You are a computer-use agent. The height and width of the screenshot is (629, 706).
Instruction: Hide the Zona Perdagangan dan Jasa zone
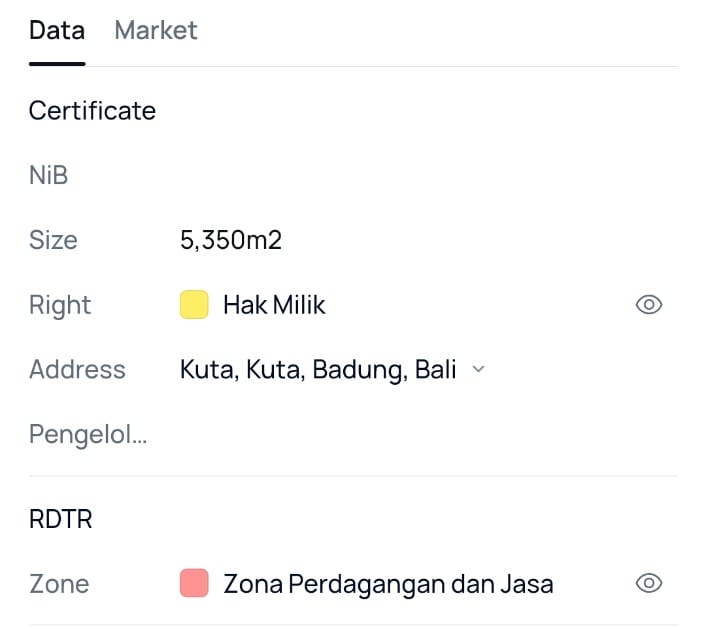coord(649,583)
